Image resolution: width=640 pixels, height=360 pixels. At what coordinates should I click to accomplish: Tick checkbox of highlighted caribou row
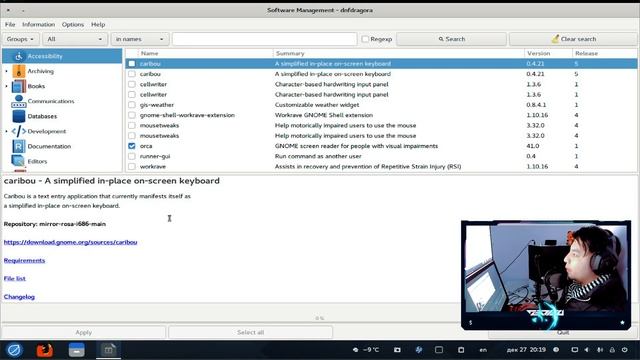point(131,64)
